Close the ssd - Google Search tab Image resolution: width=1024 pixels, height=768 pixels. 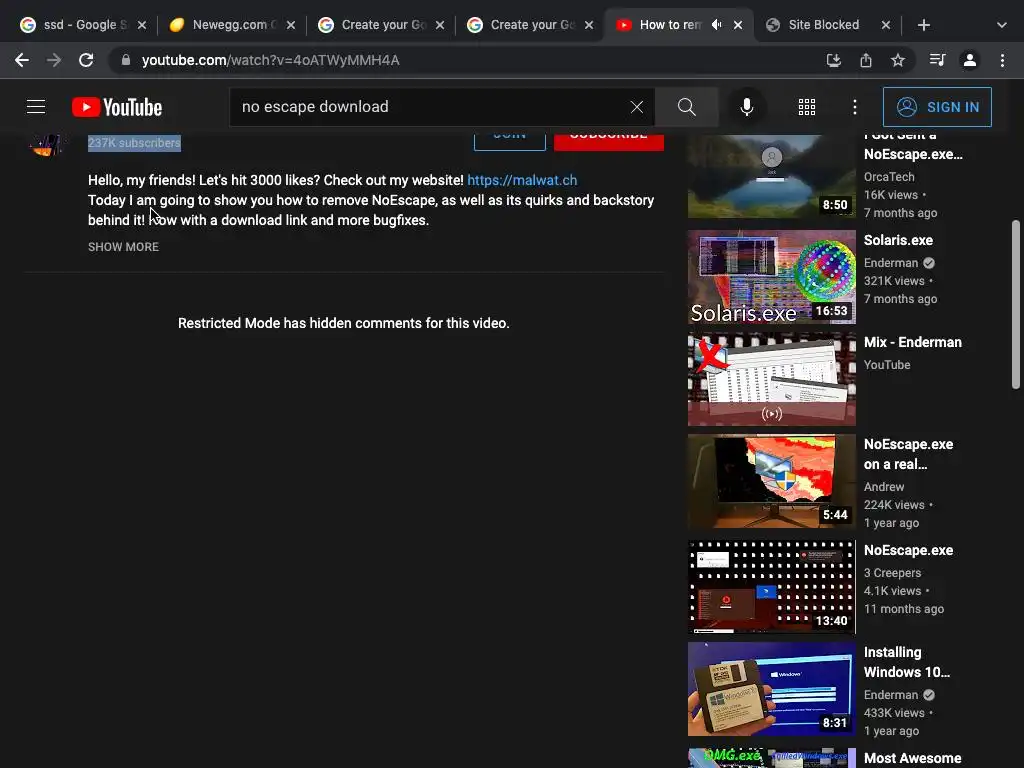[x=142, y=25]
